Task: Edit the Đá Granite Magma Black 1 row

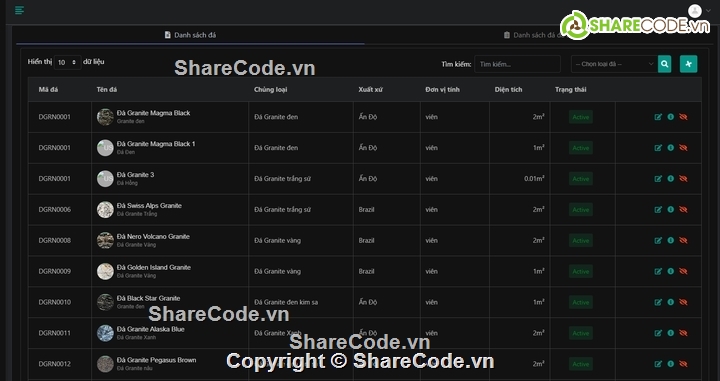Action: tap(658, 148)
